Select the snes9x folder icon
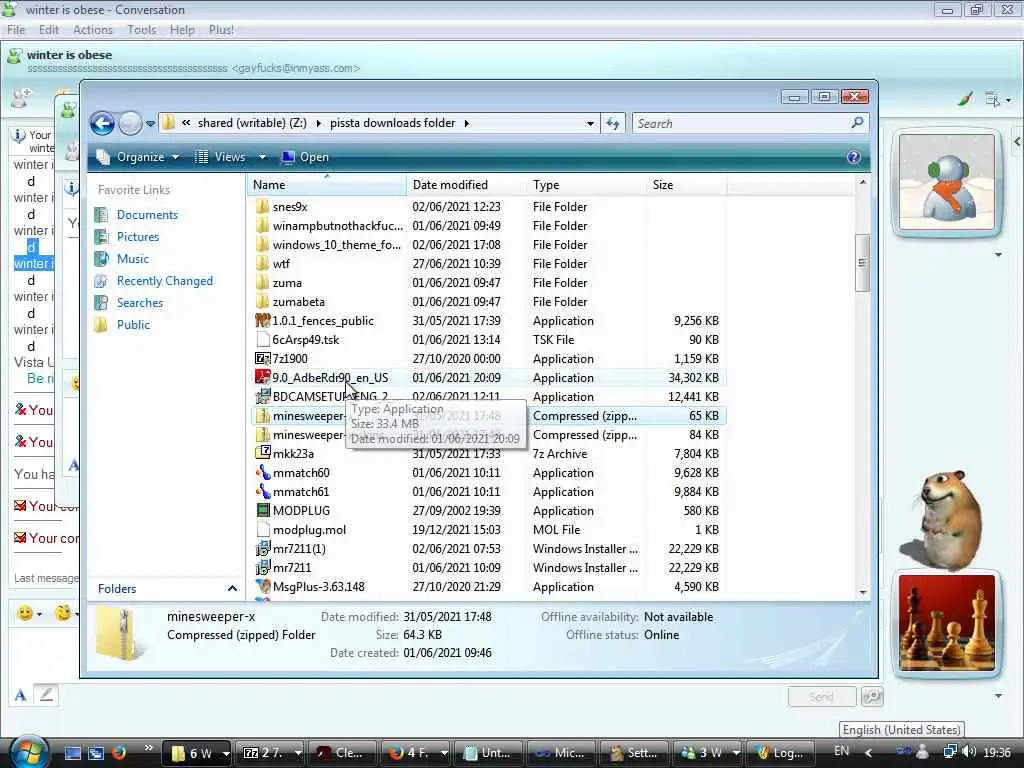This screenshot has width=1024, height=768. coord(263,207)
